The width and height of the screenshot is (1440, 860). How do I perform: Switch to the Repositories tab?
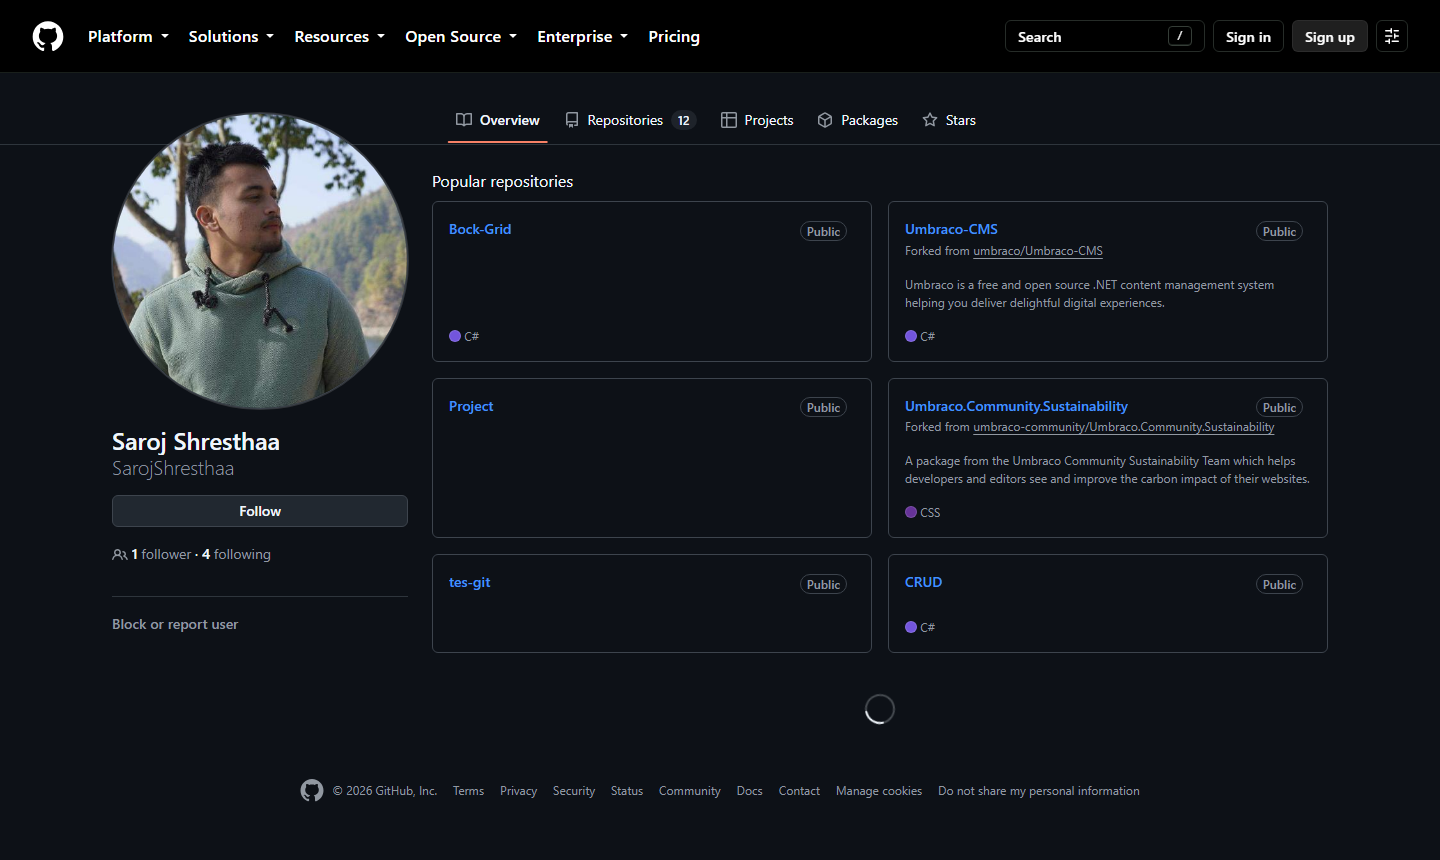click(x=630, y=120)
